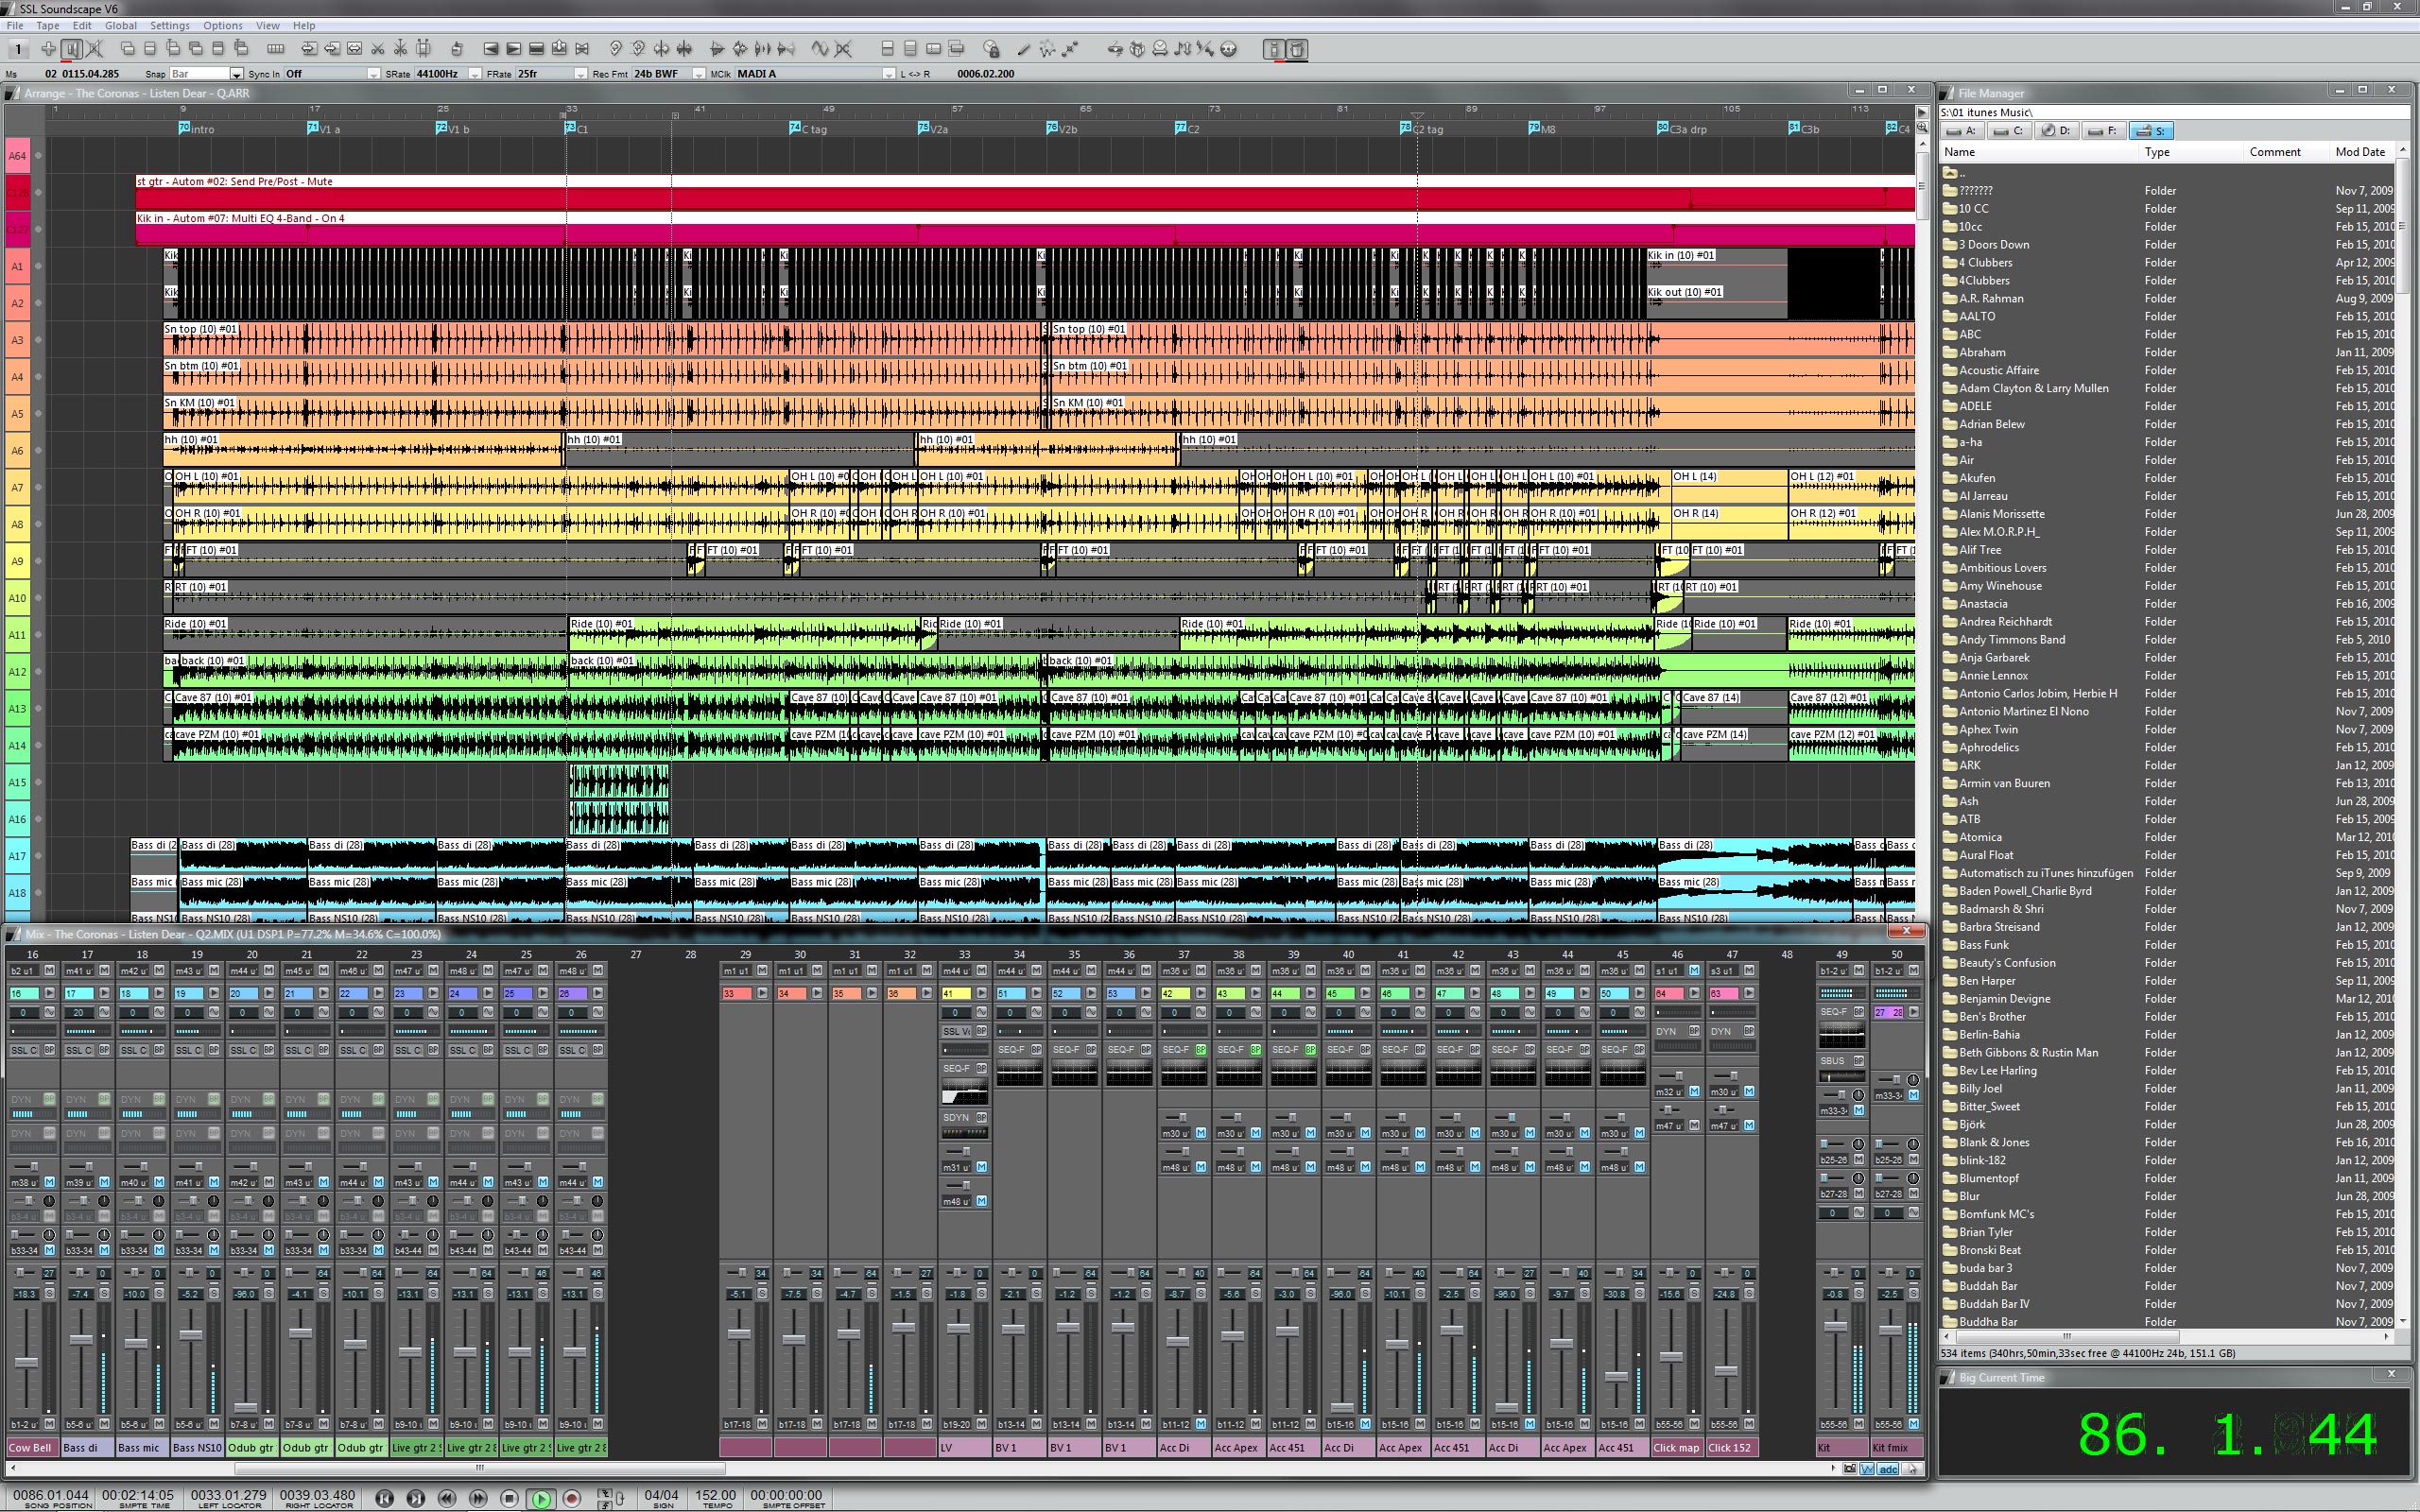The height and width of the screenshot is (1512, 2420).
Task: Arm recording with the red Record button
Action: 572,1498
